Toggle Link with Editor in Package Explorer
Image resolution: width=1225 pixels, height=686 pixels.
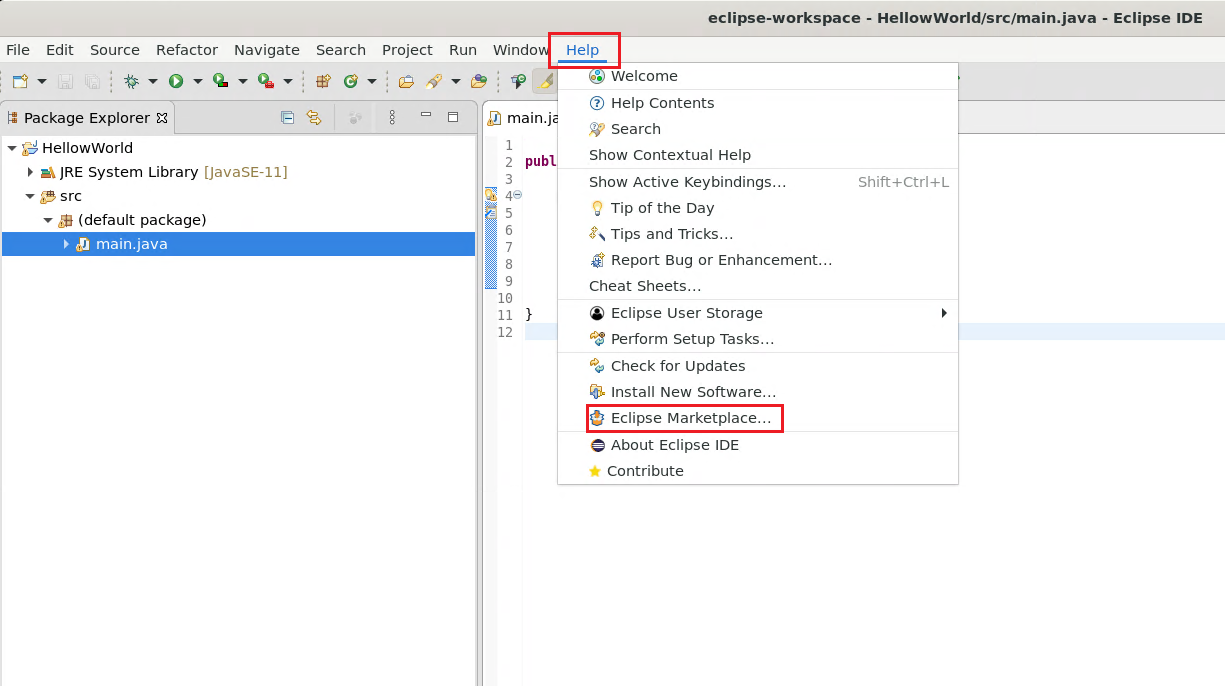[x=314, y=117]
